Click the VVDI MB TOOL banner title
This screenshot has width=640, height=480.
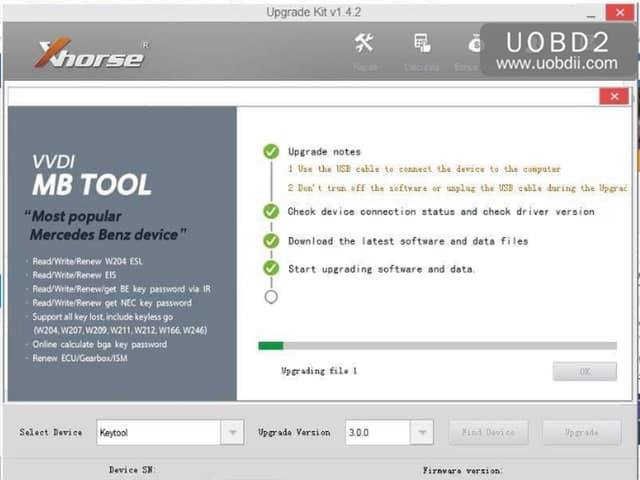[92, 175]
